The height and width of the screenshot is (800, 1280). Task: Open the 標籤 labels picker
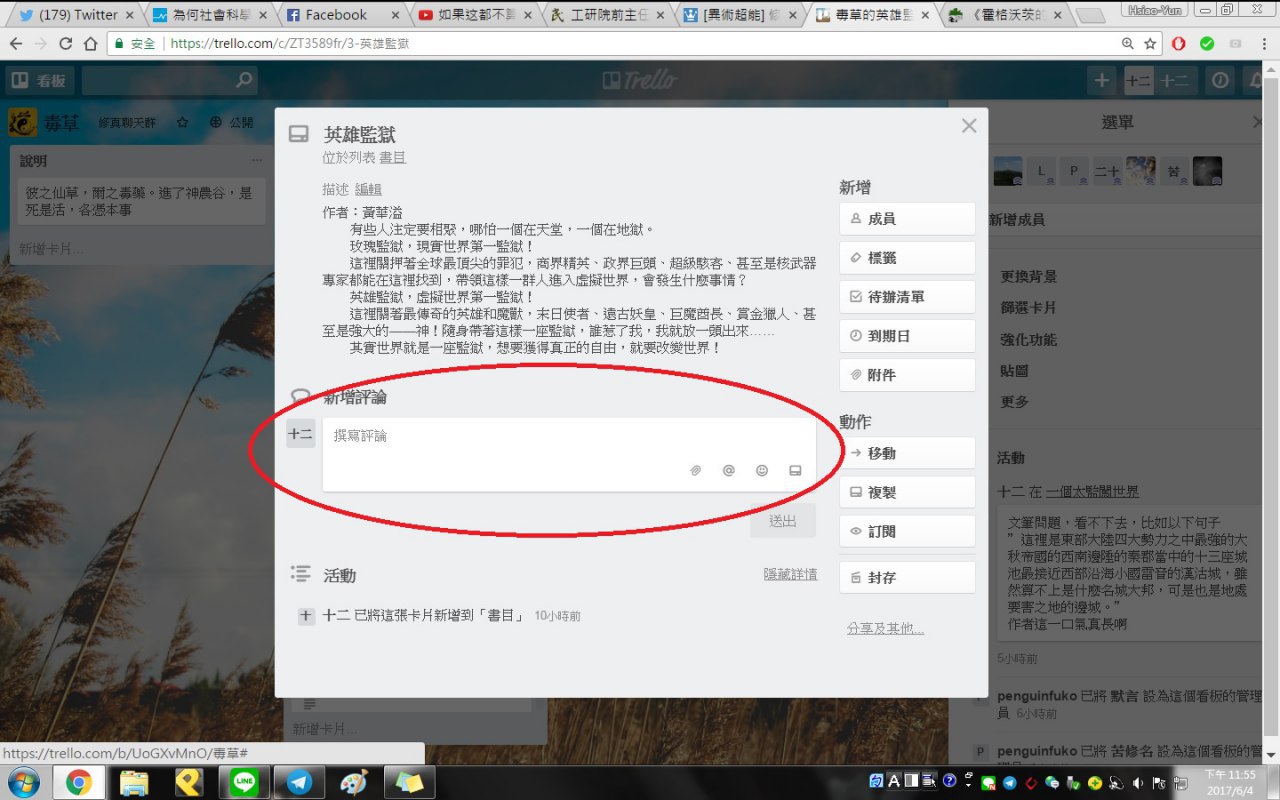(x=907, y=258)
